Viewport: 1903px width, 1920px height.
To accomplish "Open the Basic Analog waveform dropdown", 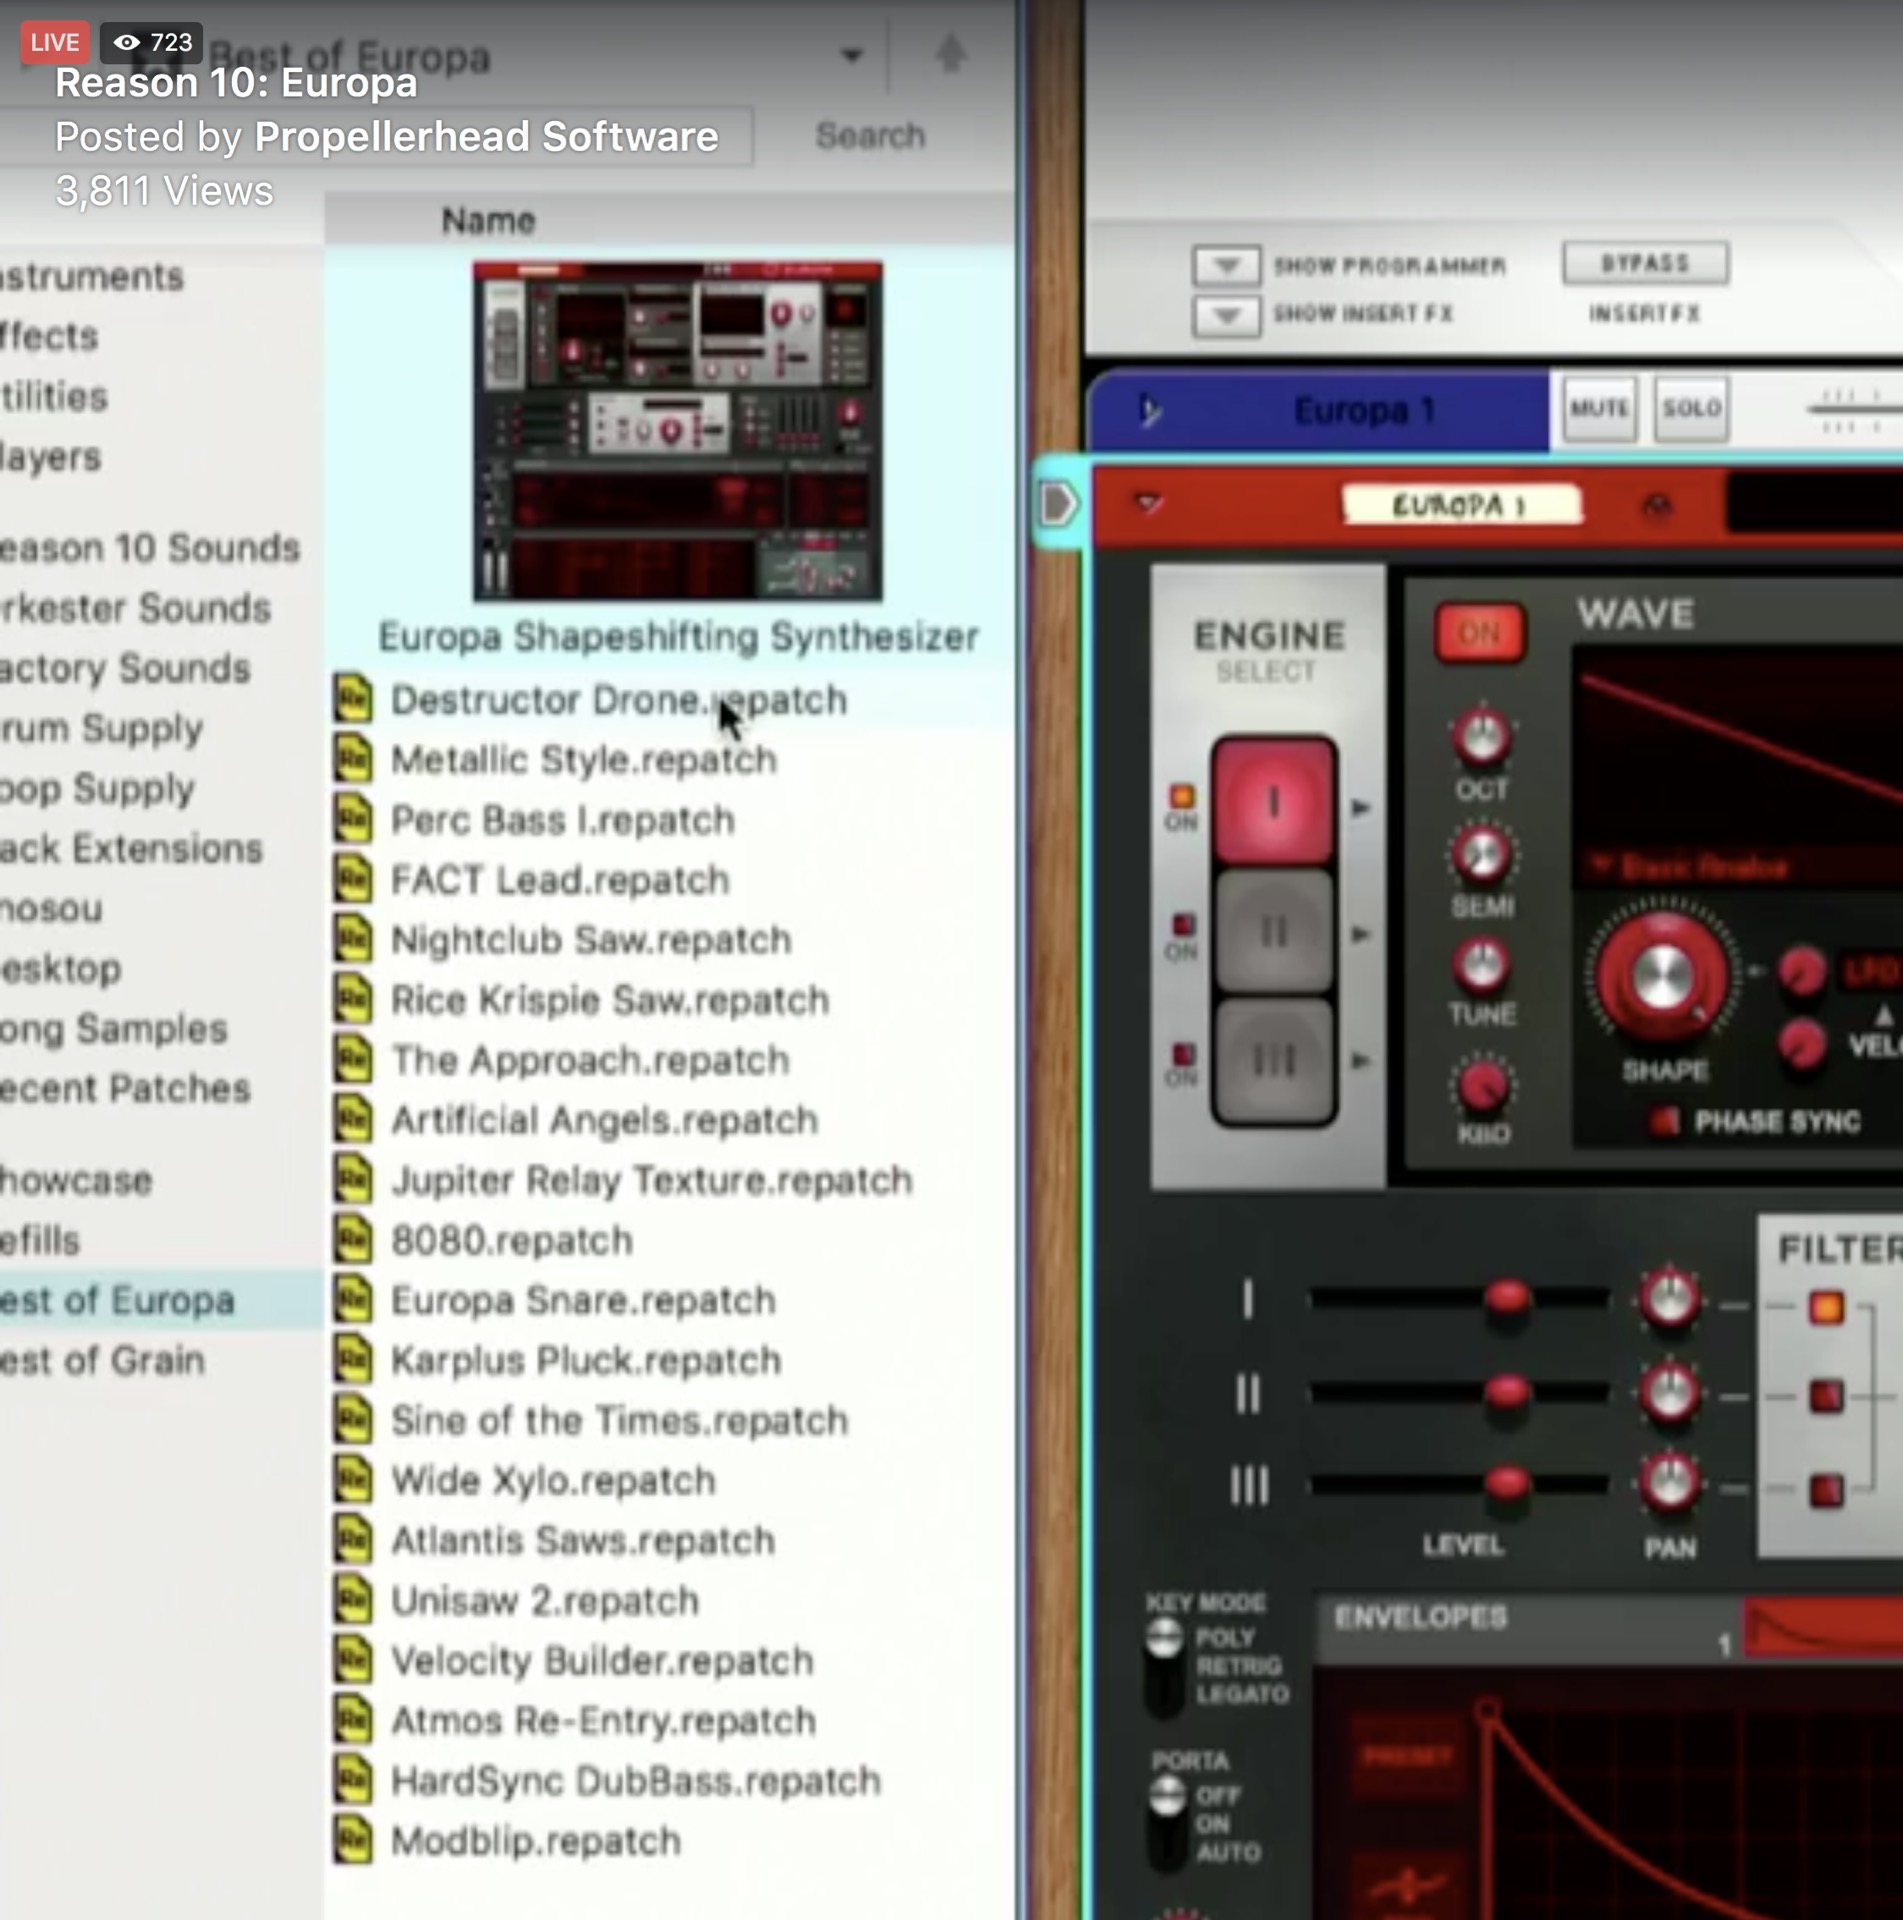I will 1690,866.
